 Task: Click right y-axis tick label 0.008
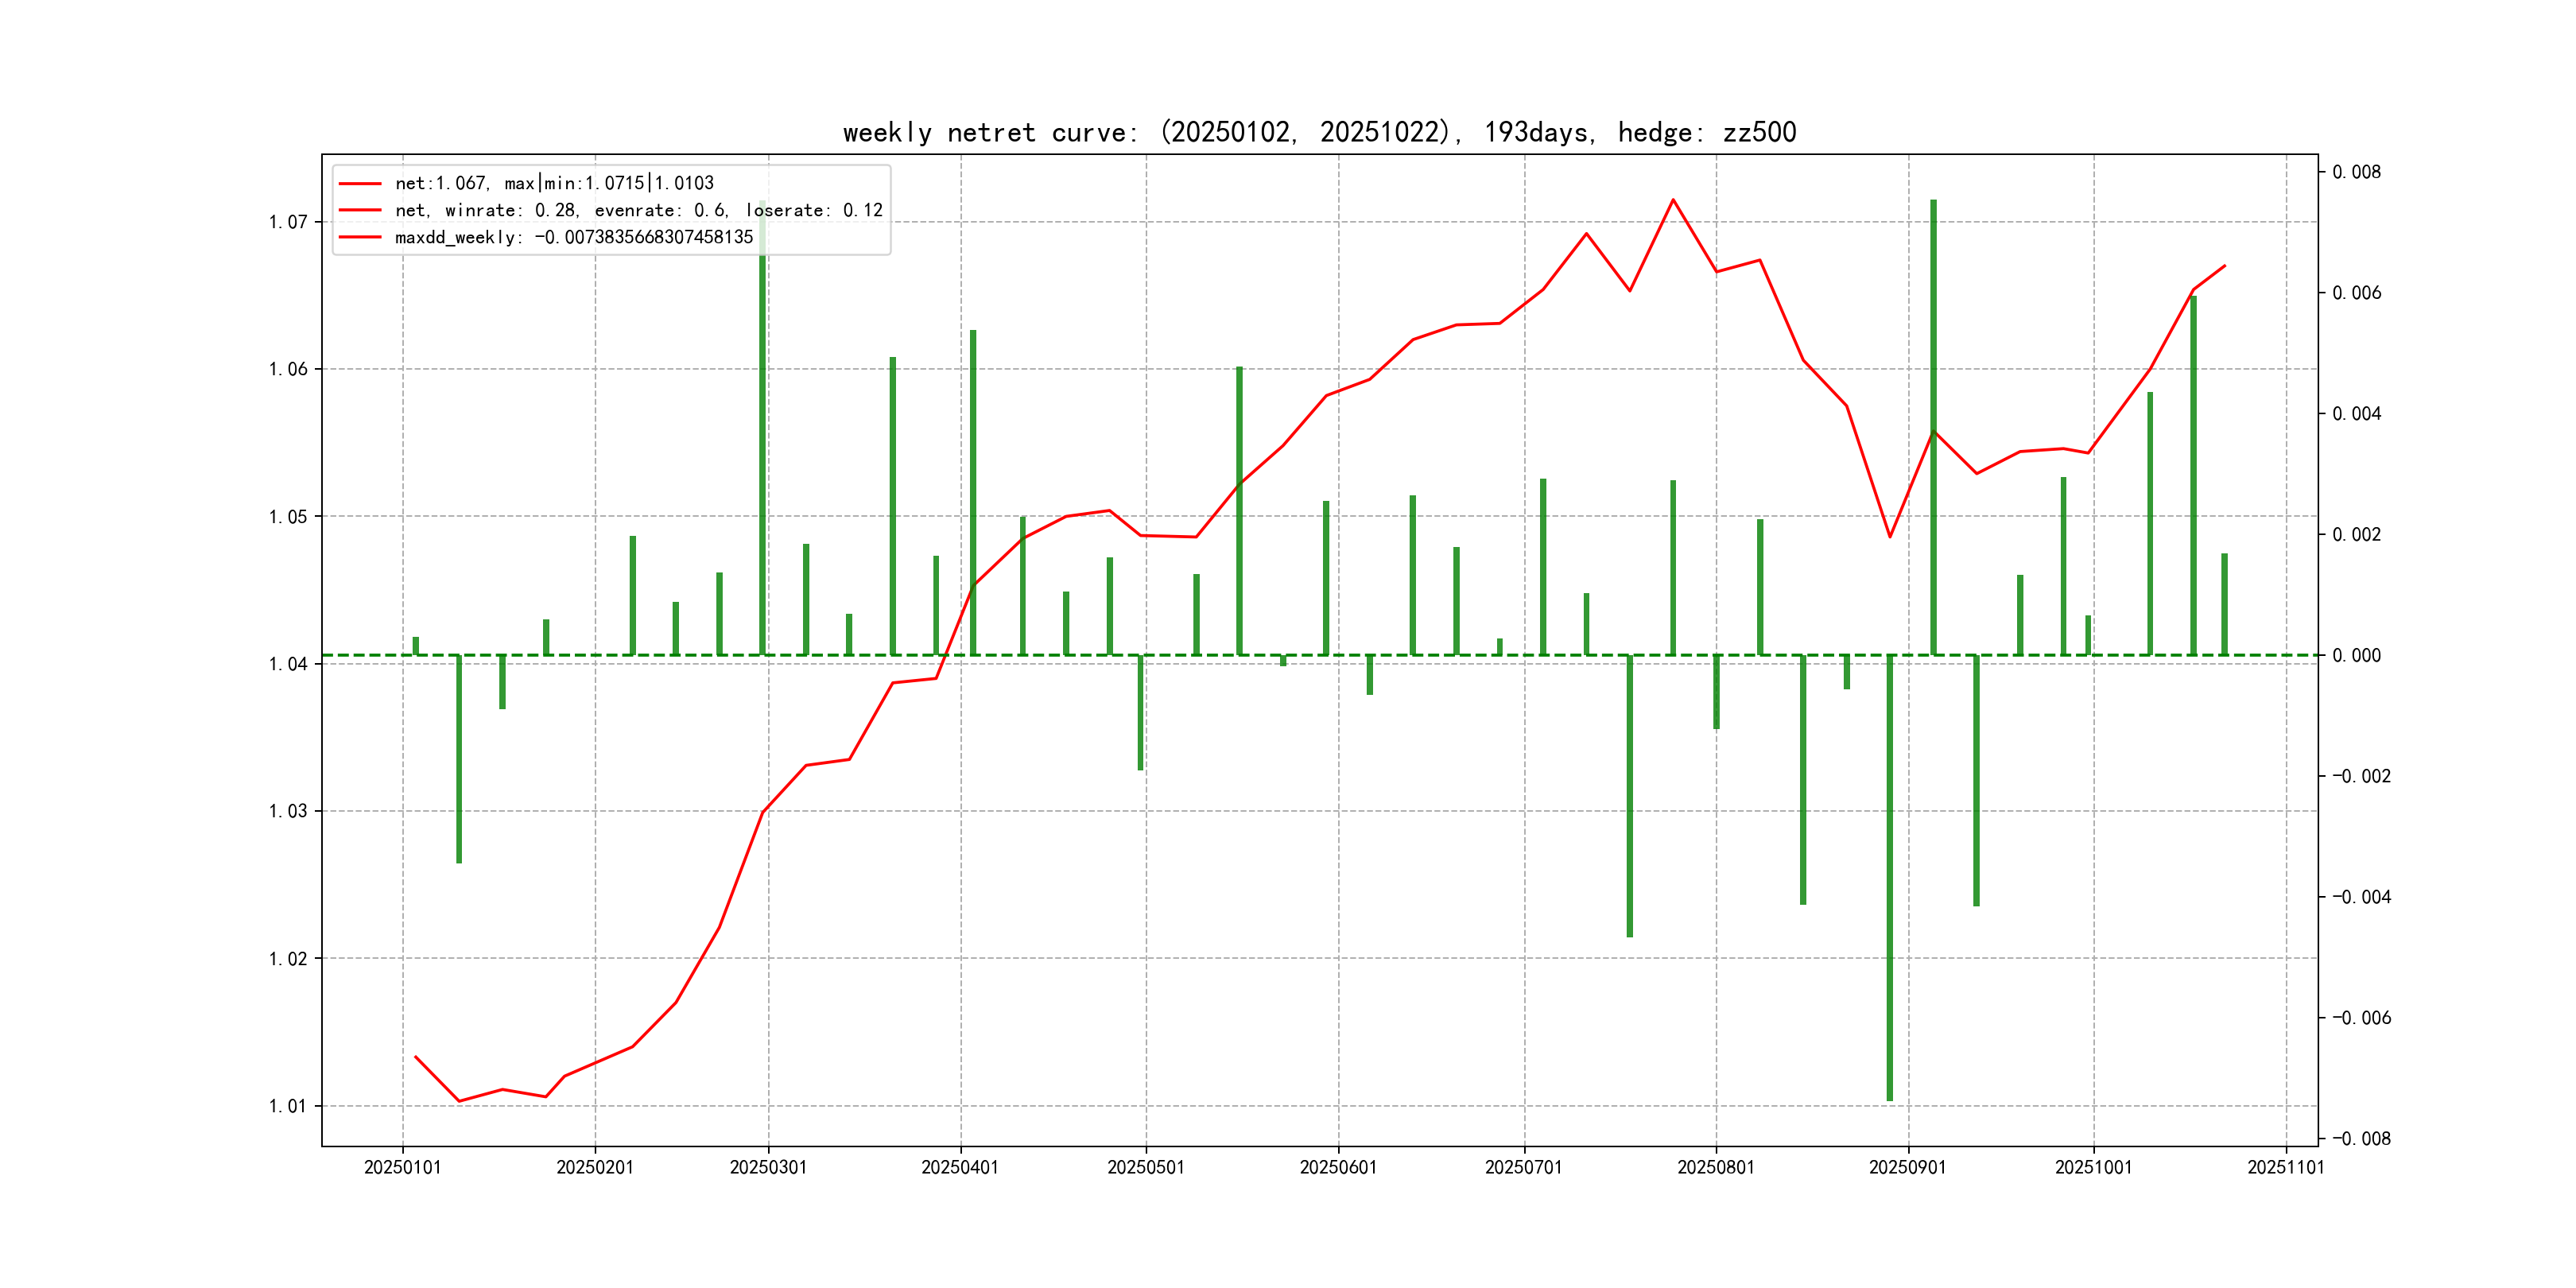click(x=2356, y=172)
